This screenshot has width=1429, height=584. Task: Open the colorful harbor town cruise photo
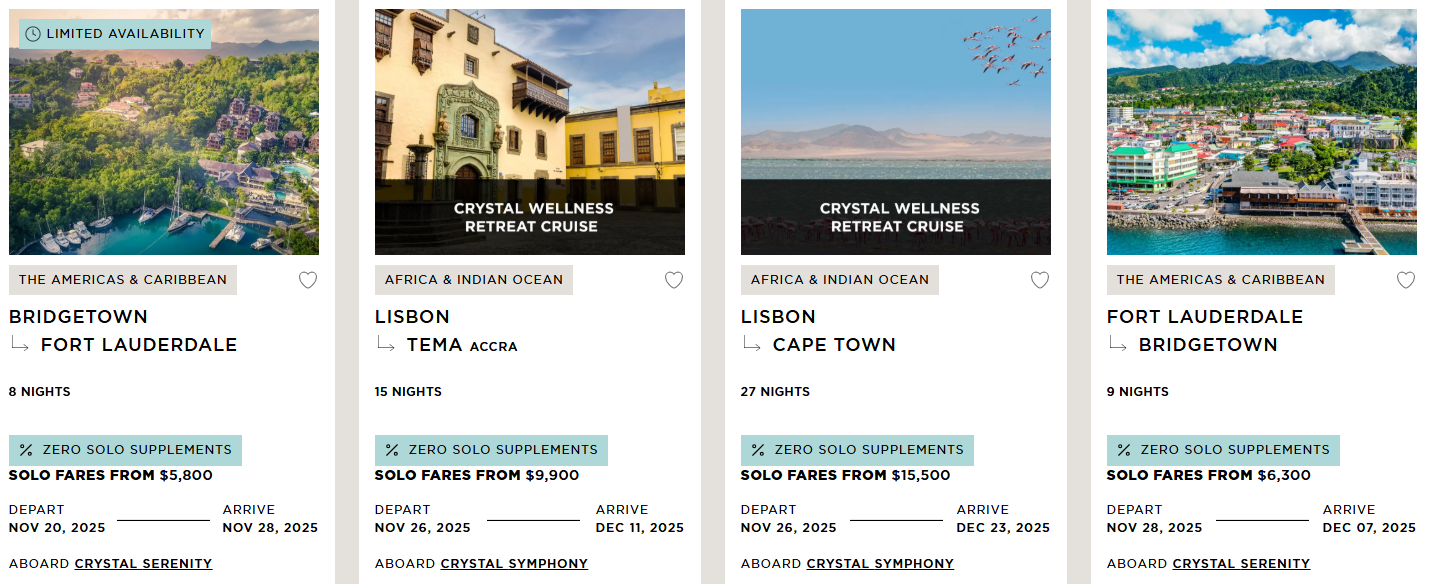(1262, 132)
